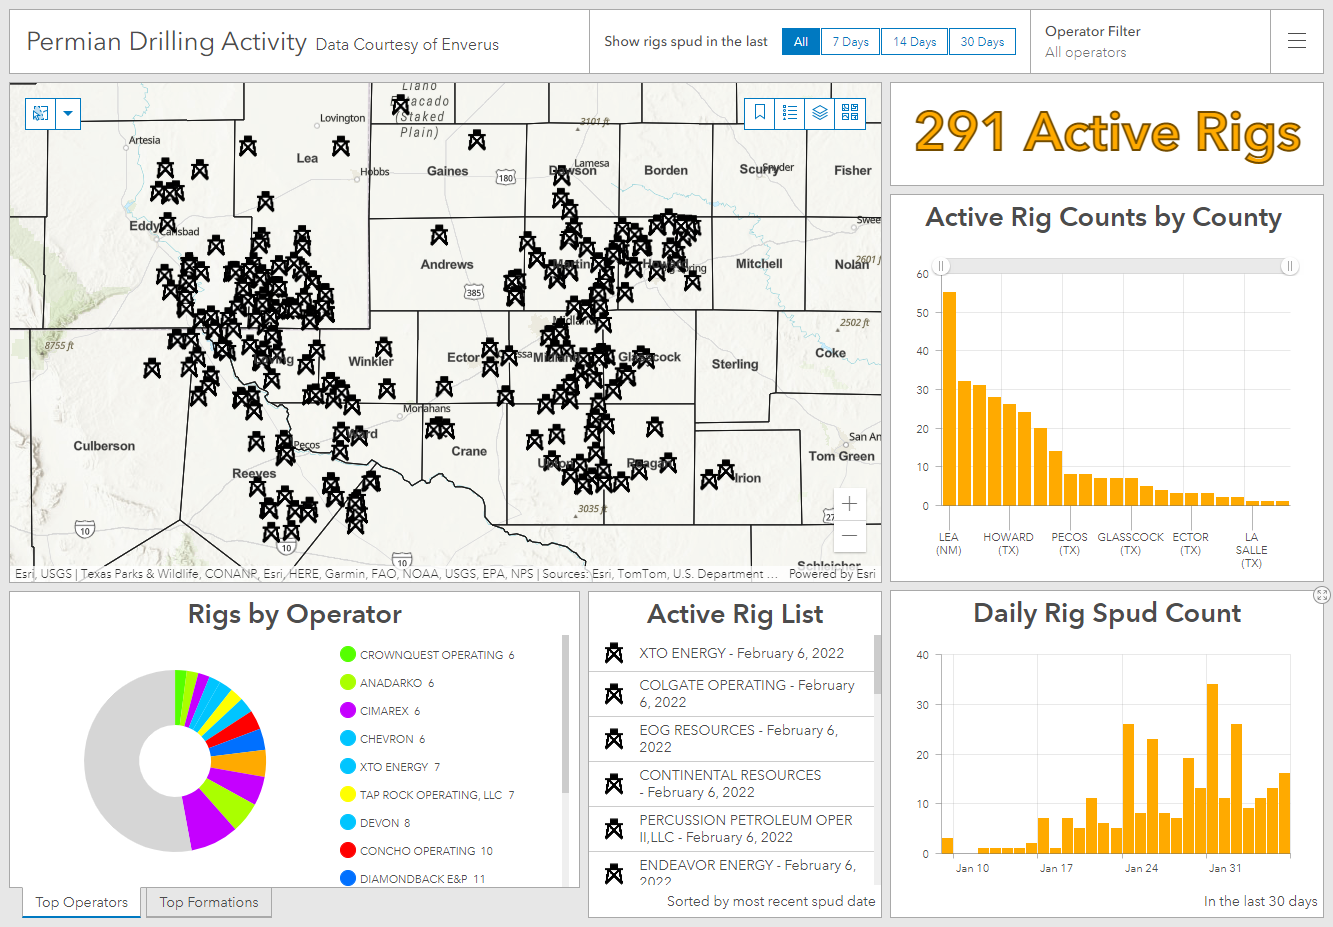This screenshot has height=927, width=1333.
Task: Click the map selection tool icon
Action: [41, 114]
